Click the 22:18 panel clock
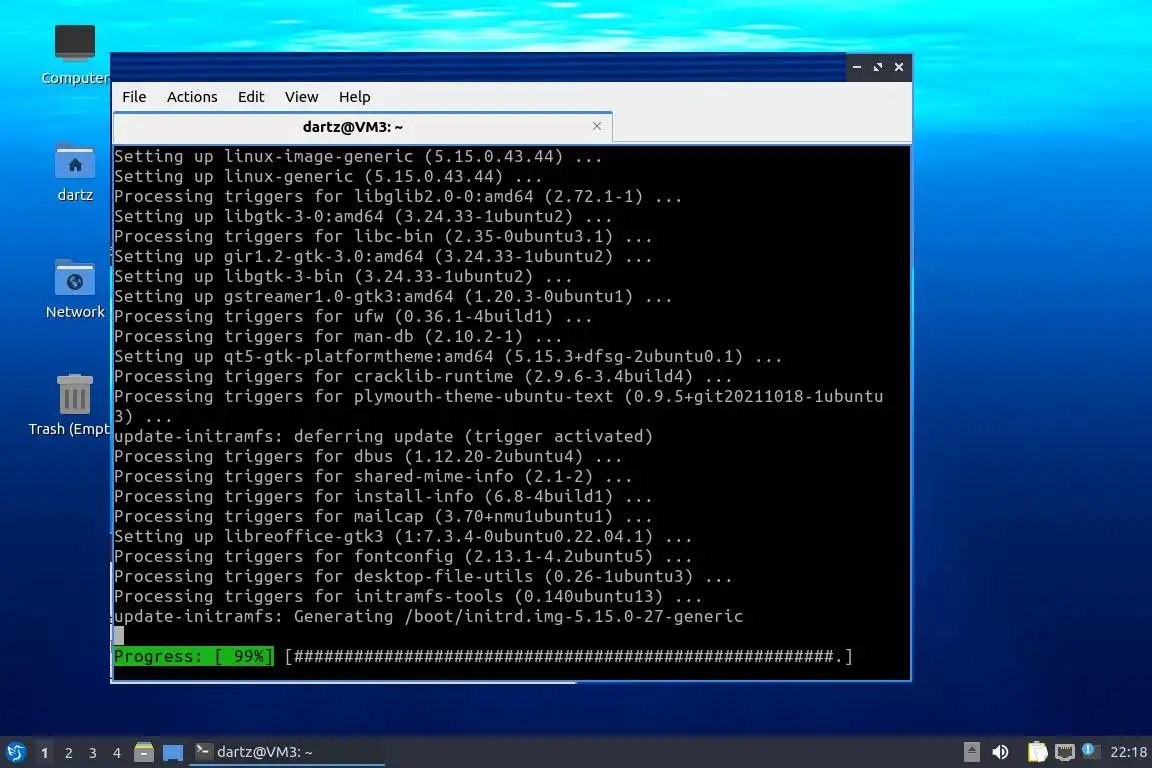 [x=1128, y=752]
